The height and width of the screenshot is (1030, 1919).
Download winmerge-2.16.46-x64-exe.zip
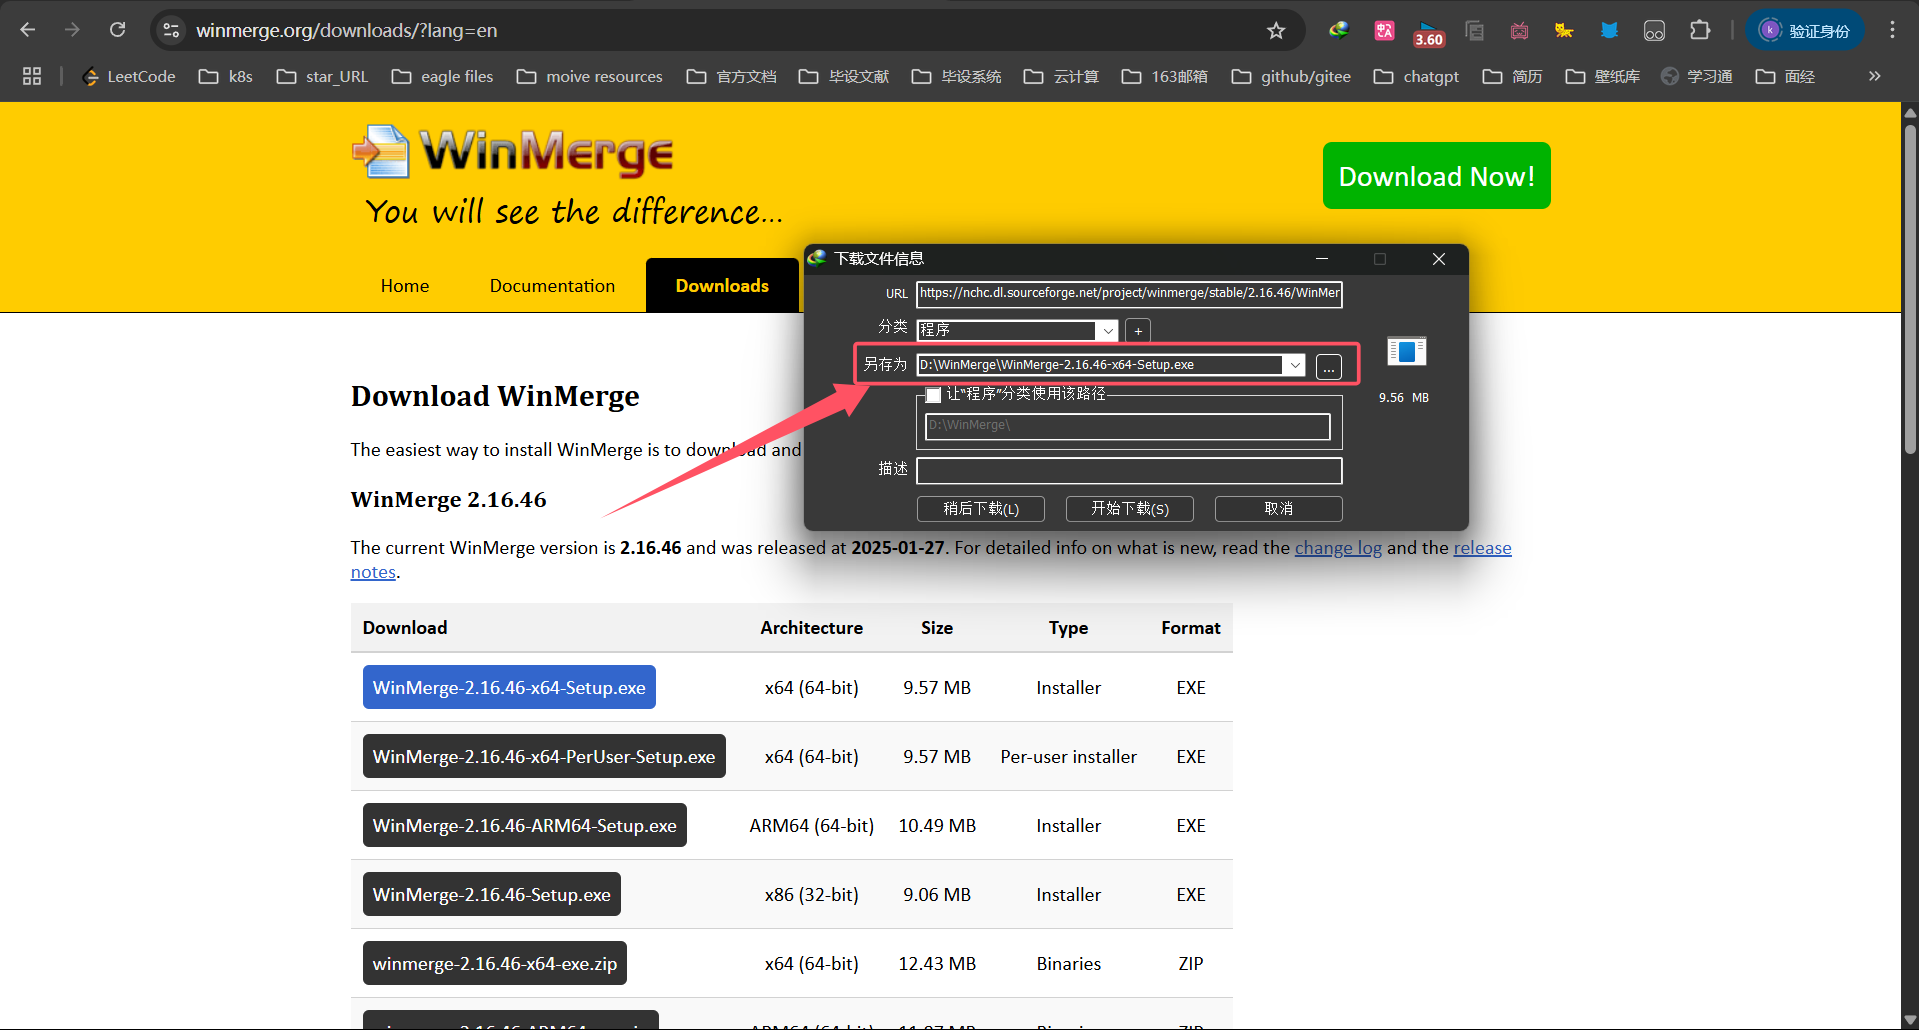coord(494,963)
